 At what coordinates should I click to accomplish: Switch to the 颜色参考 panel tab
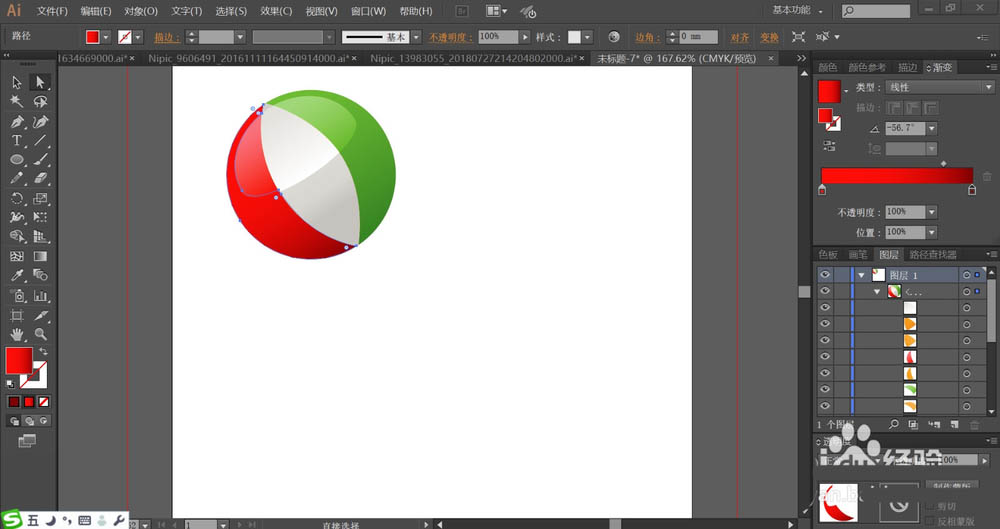867,68
